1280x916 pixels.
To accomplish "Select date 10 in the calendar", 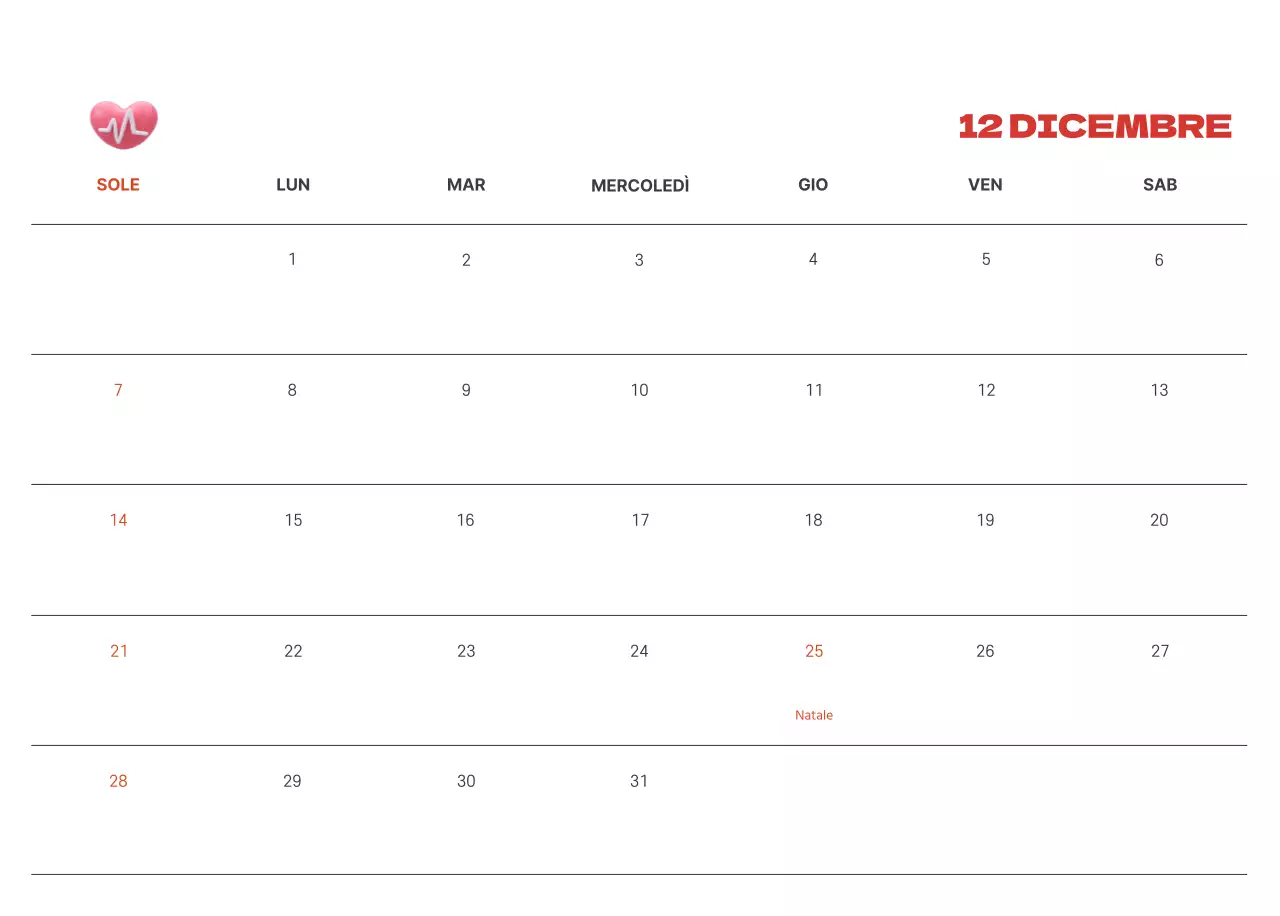I will [x=640, y=390].
